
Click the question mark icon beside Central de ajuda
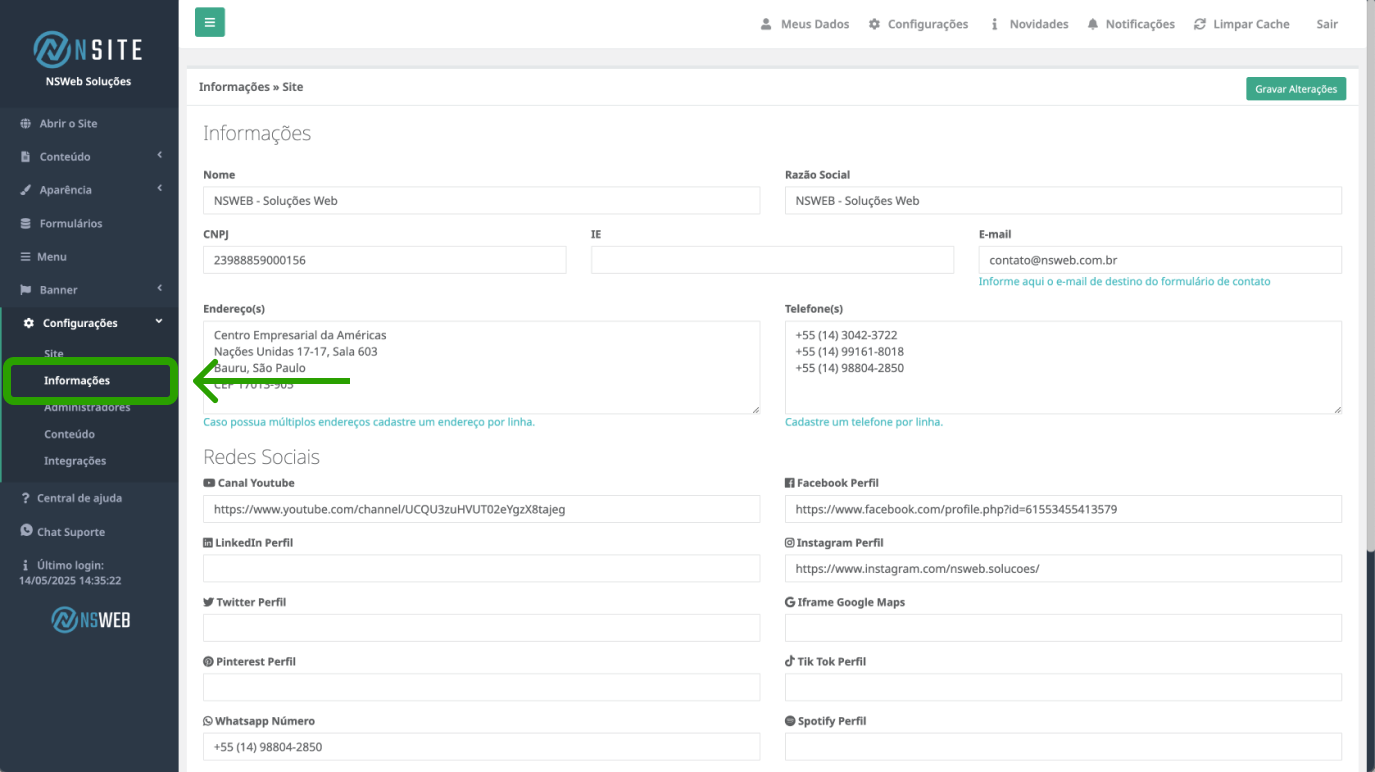coord(26,498)
